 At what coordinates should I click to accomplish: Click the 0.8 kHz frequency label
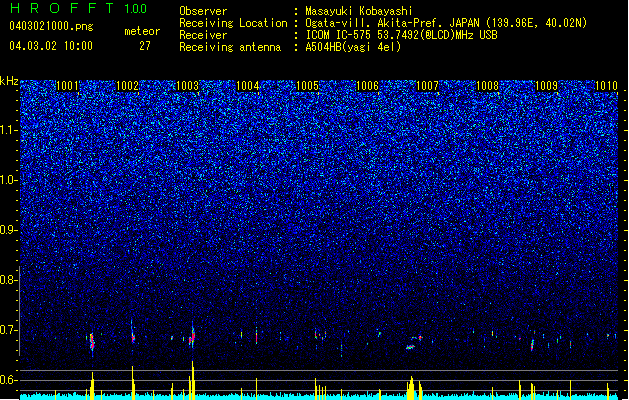[x=8, y=280]
